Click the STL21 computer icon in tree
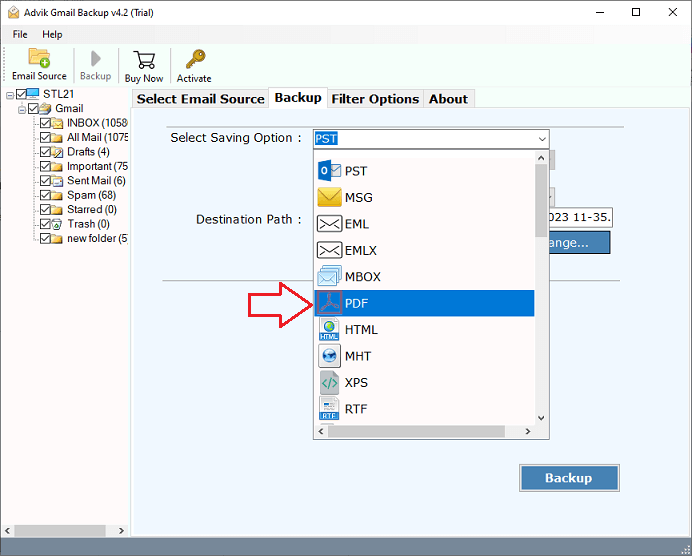 (33, 94)
